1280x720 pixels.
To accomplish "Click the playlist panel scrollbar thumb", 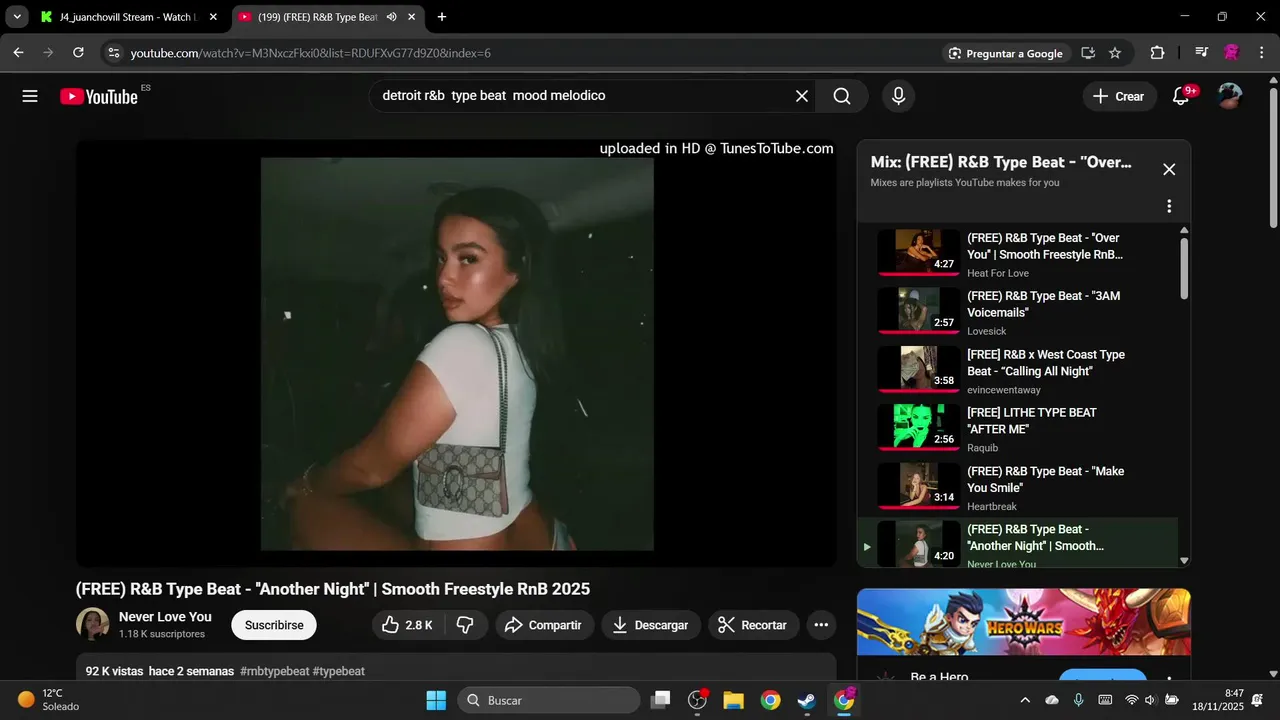I will pos(1185,267).
